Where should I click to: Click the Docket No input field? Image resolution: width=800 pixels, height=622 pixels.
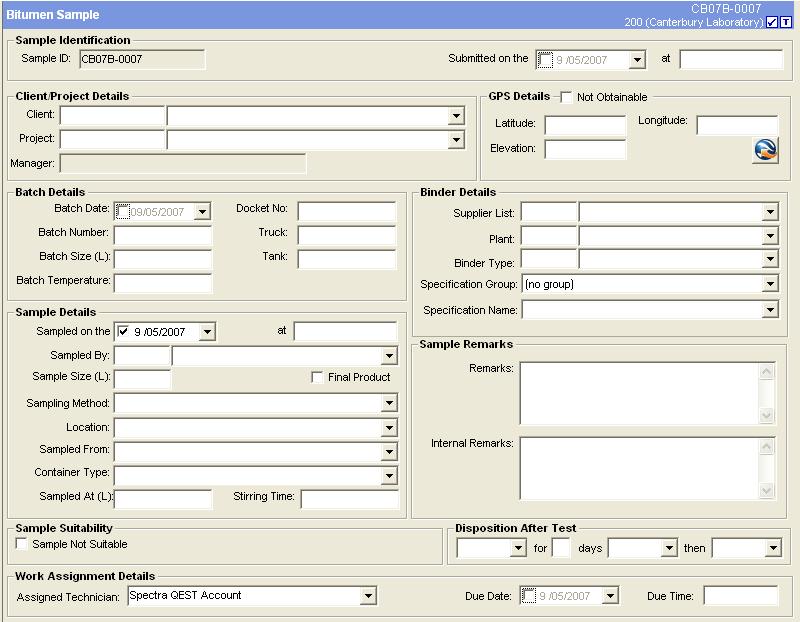point(346,210)
